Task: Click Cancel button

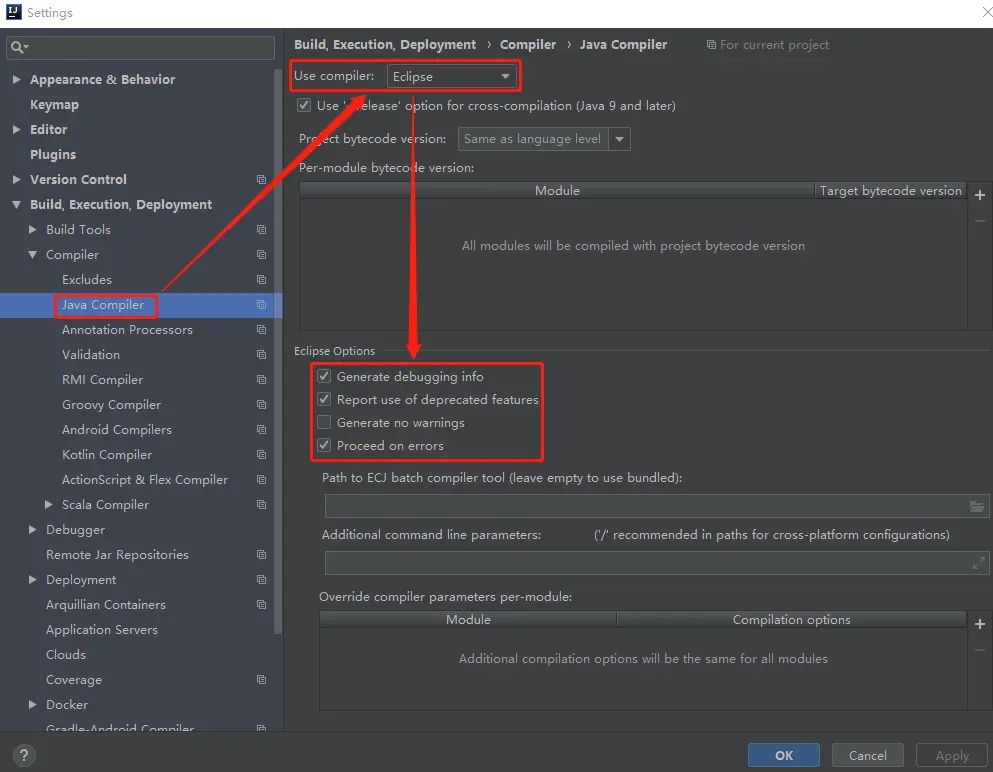Action: coord(868,755)
